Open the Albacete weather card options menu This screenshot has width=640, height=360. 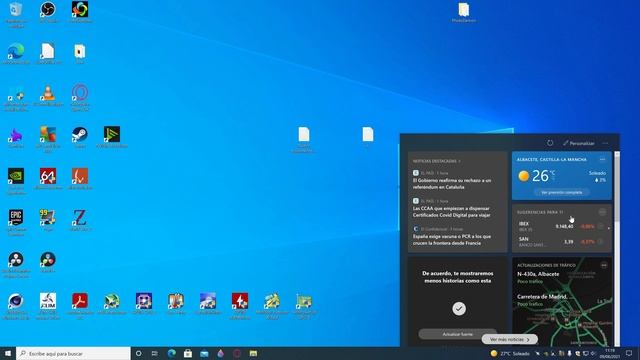pyautogui.click(x=602, y=159)
